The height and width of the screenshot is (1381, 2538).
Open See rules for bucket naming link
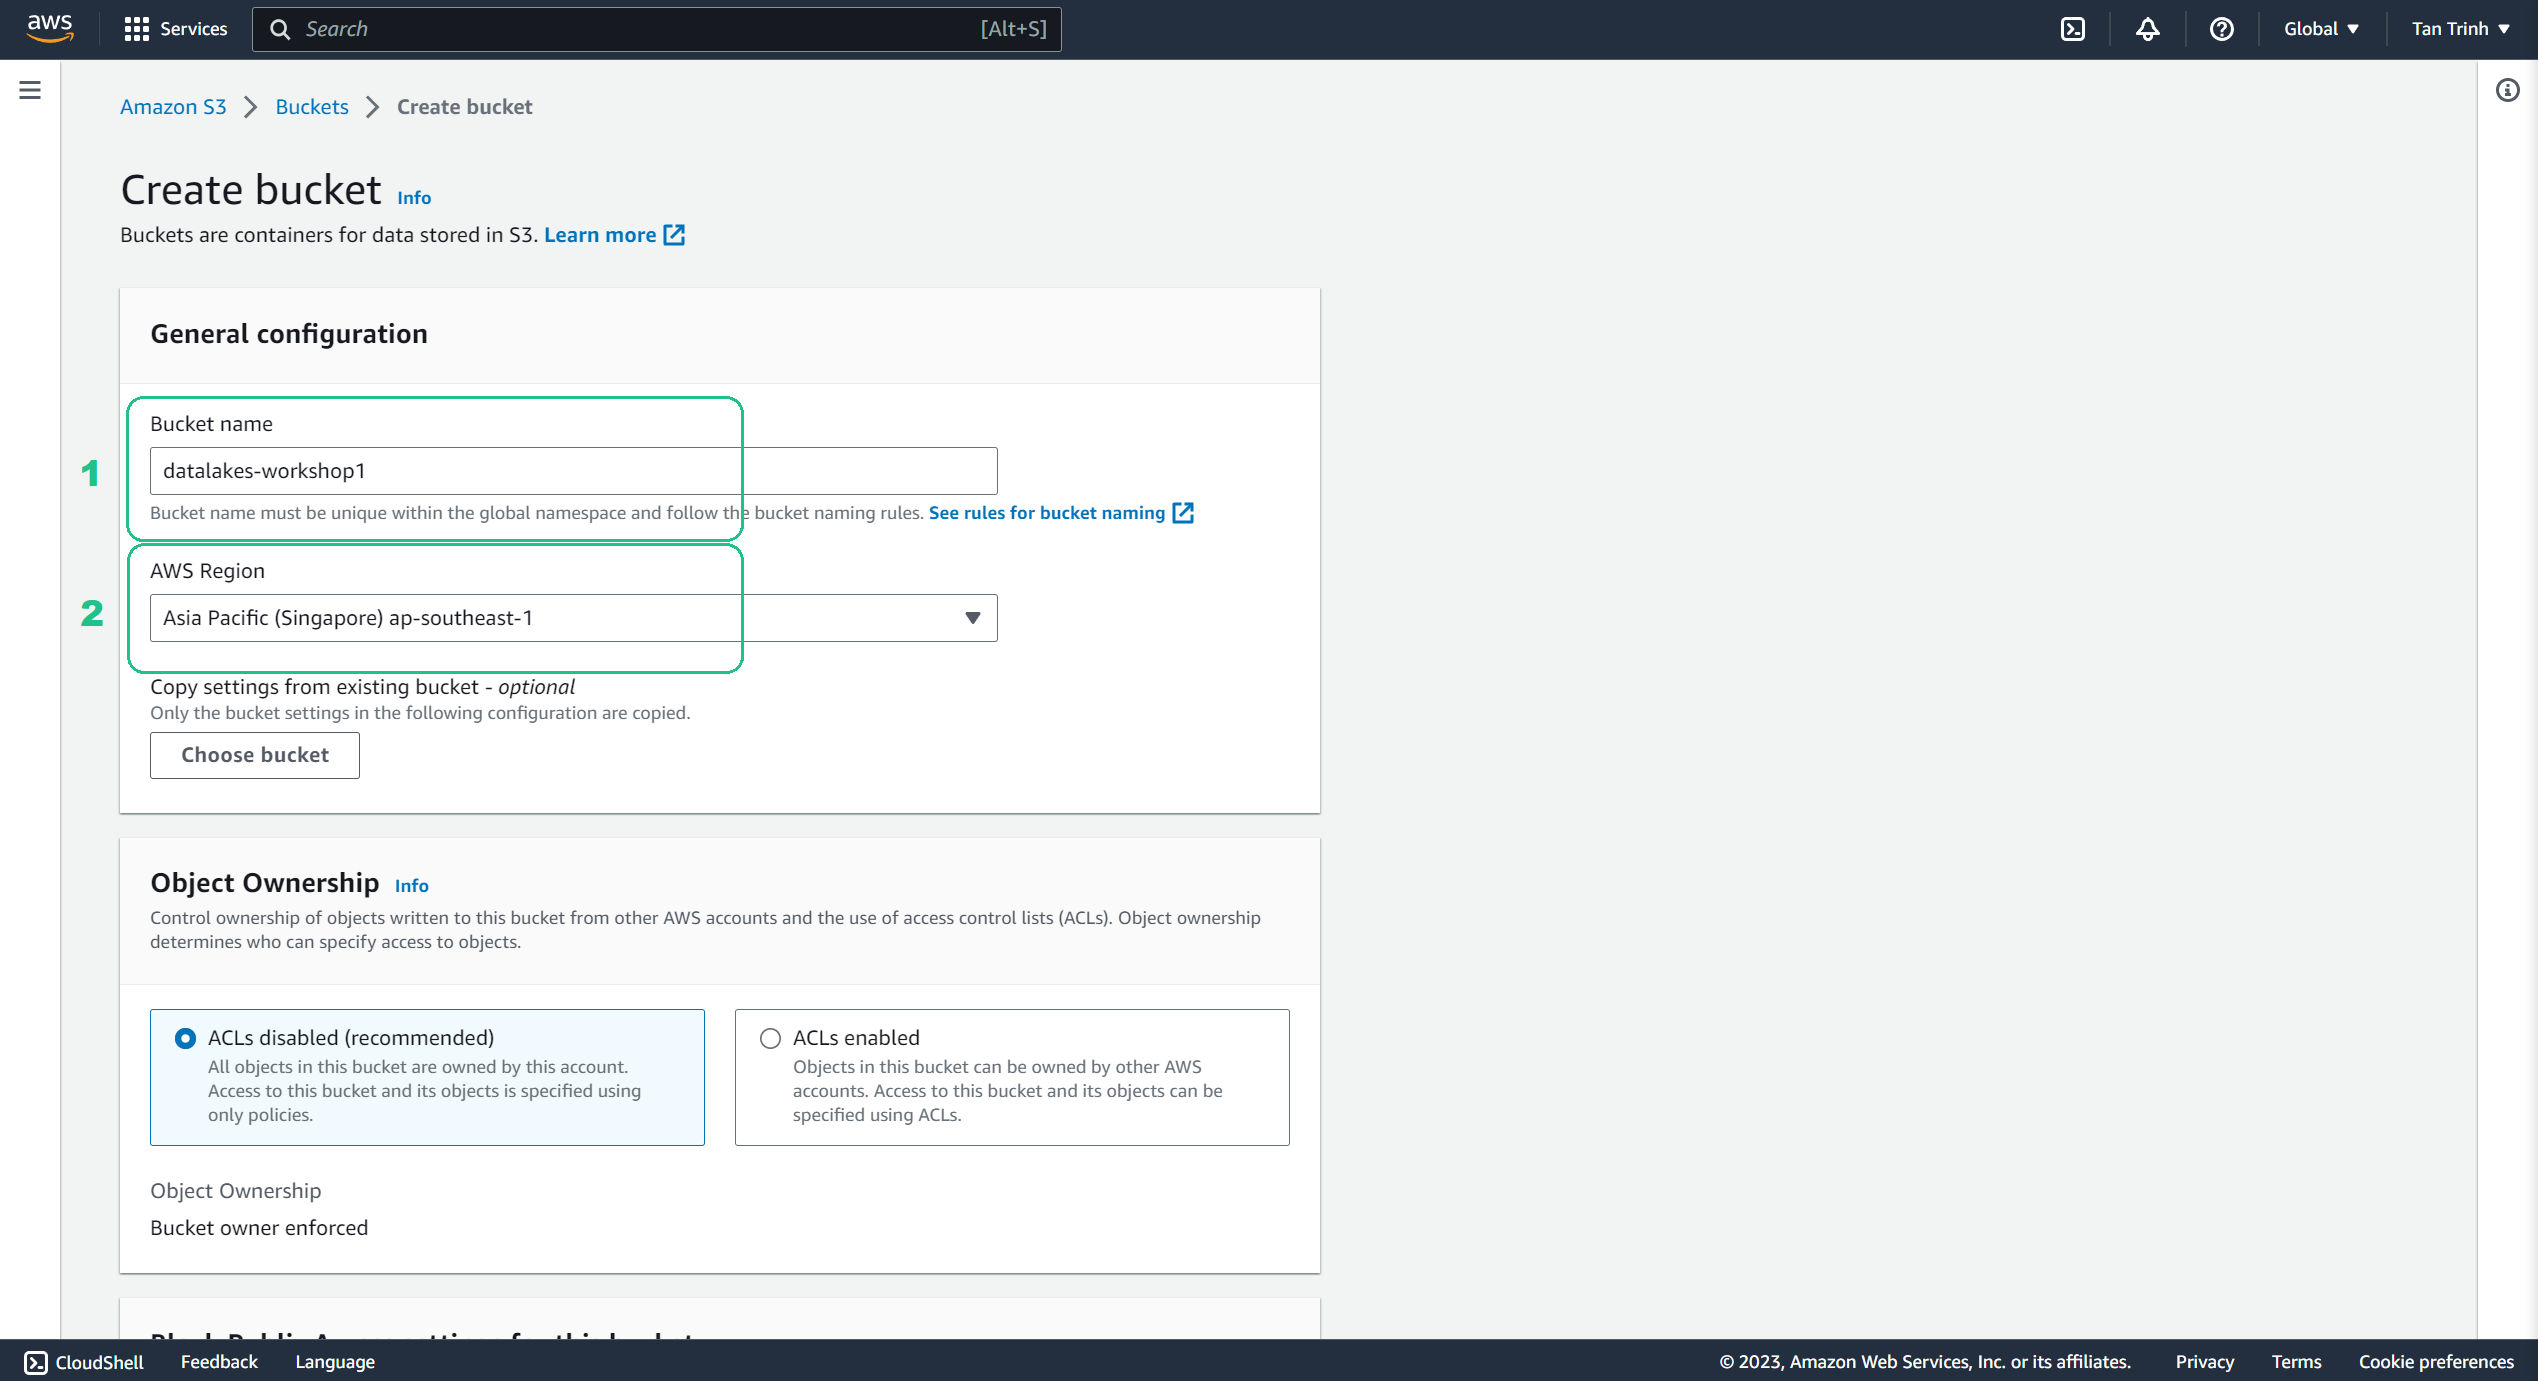[1047, 513]
